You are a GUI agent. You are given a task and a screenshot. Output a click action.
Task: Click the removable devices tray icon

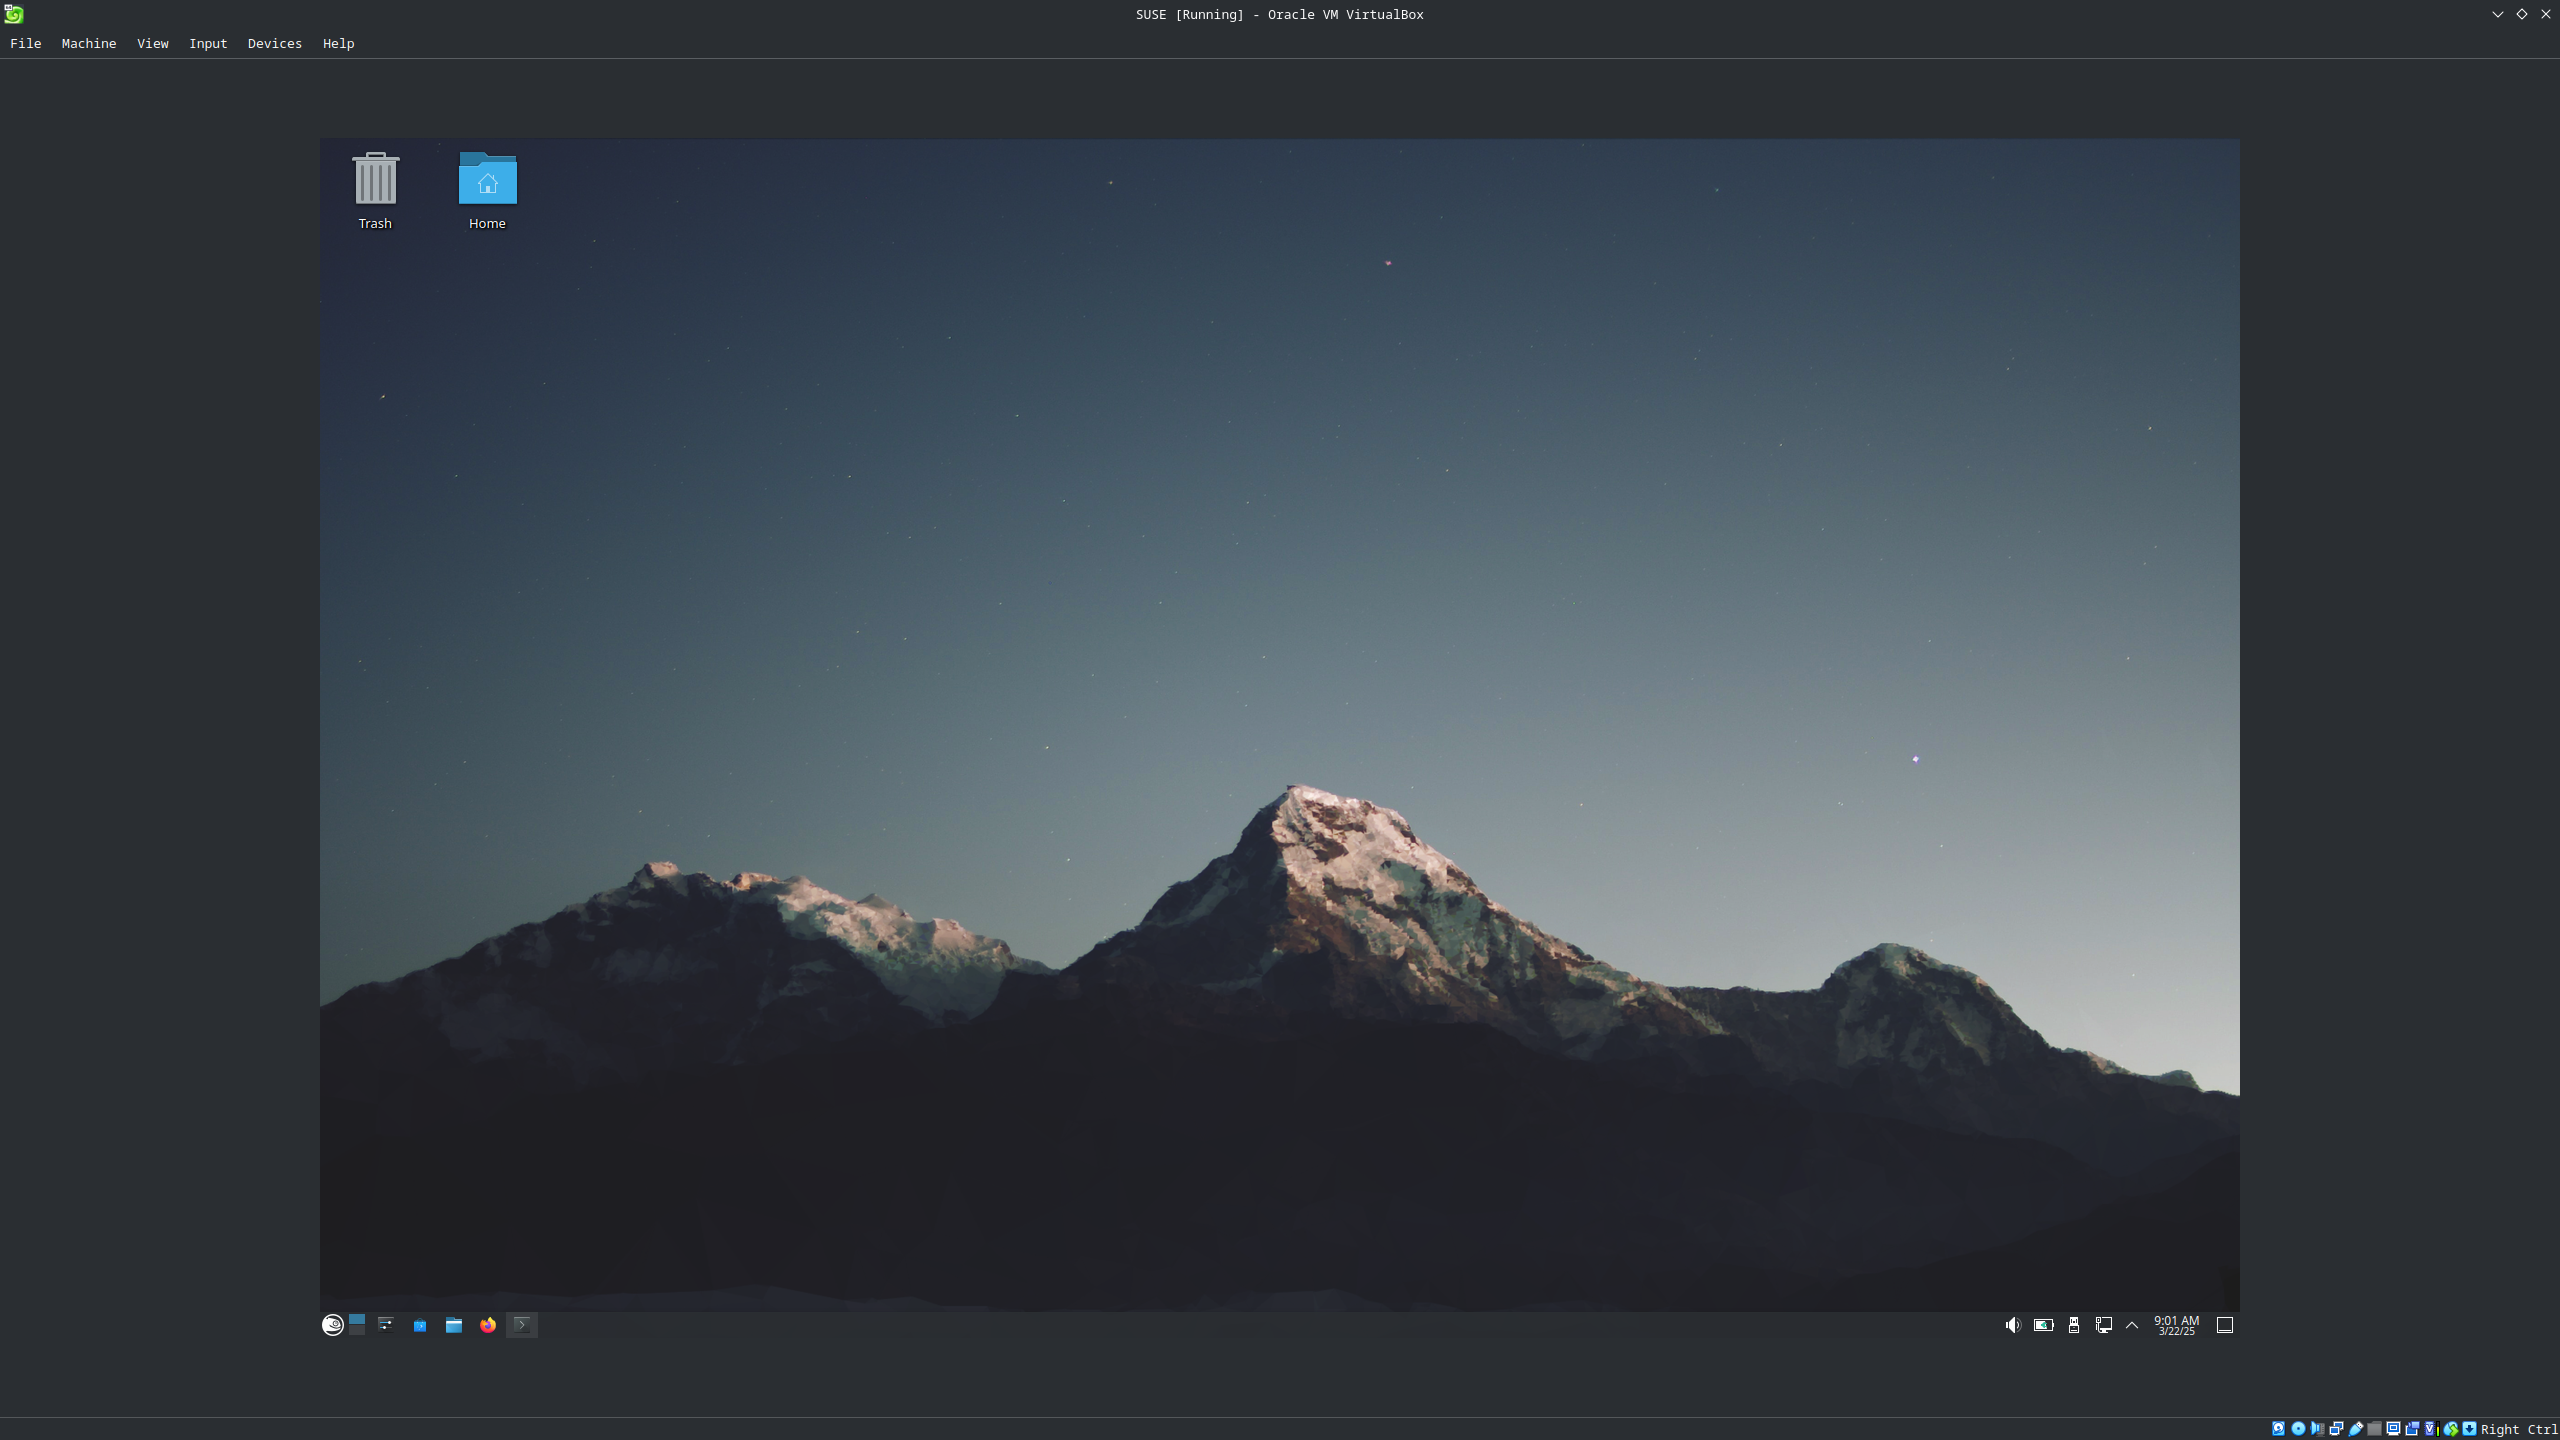coord(2074,1325)
